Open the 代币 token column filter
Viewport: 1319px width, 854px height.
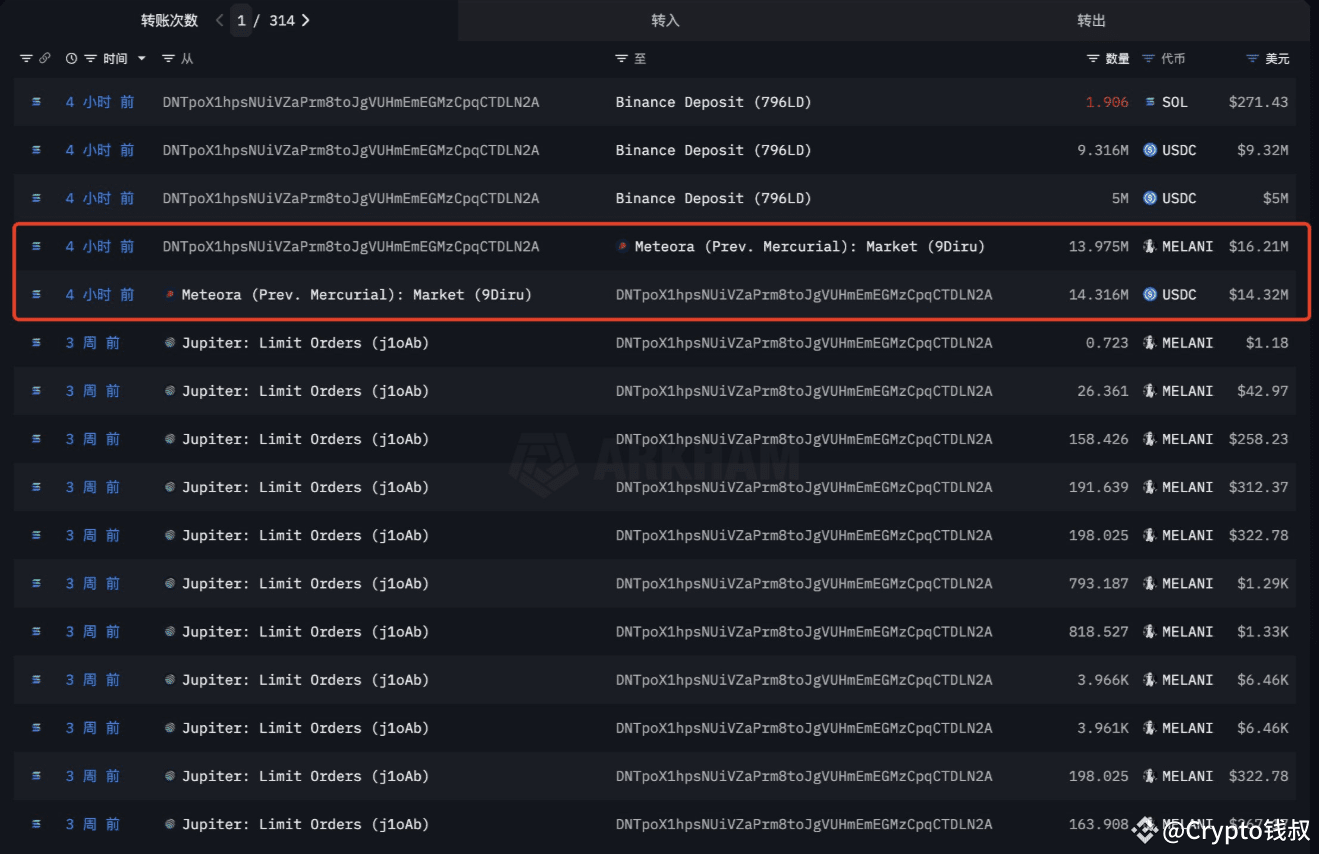pos(1149,59)
